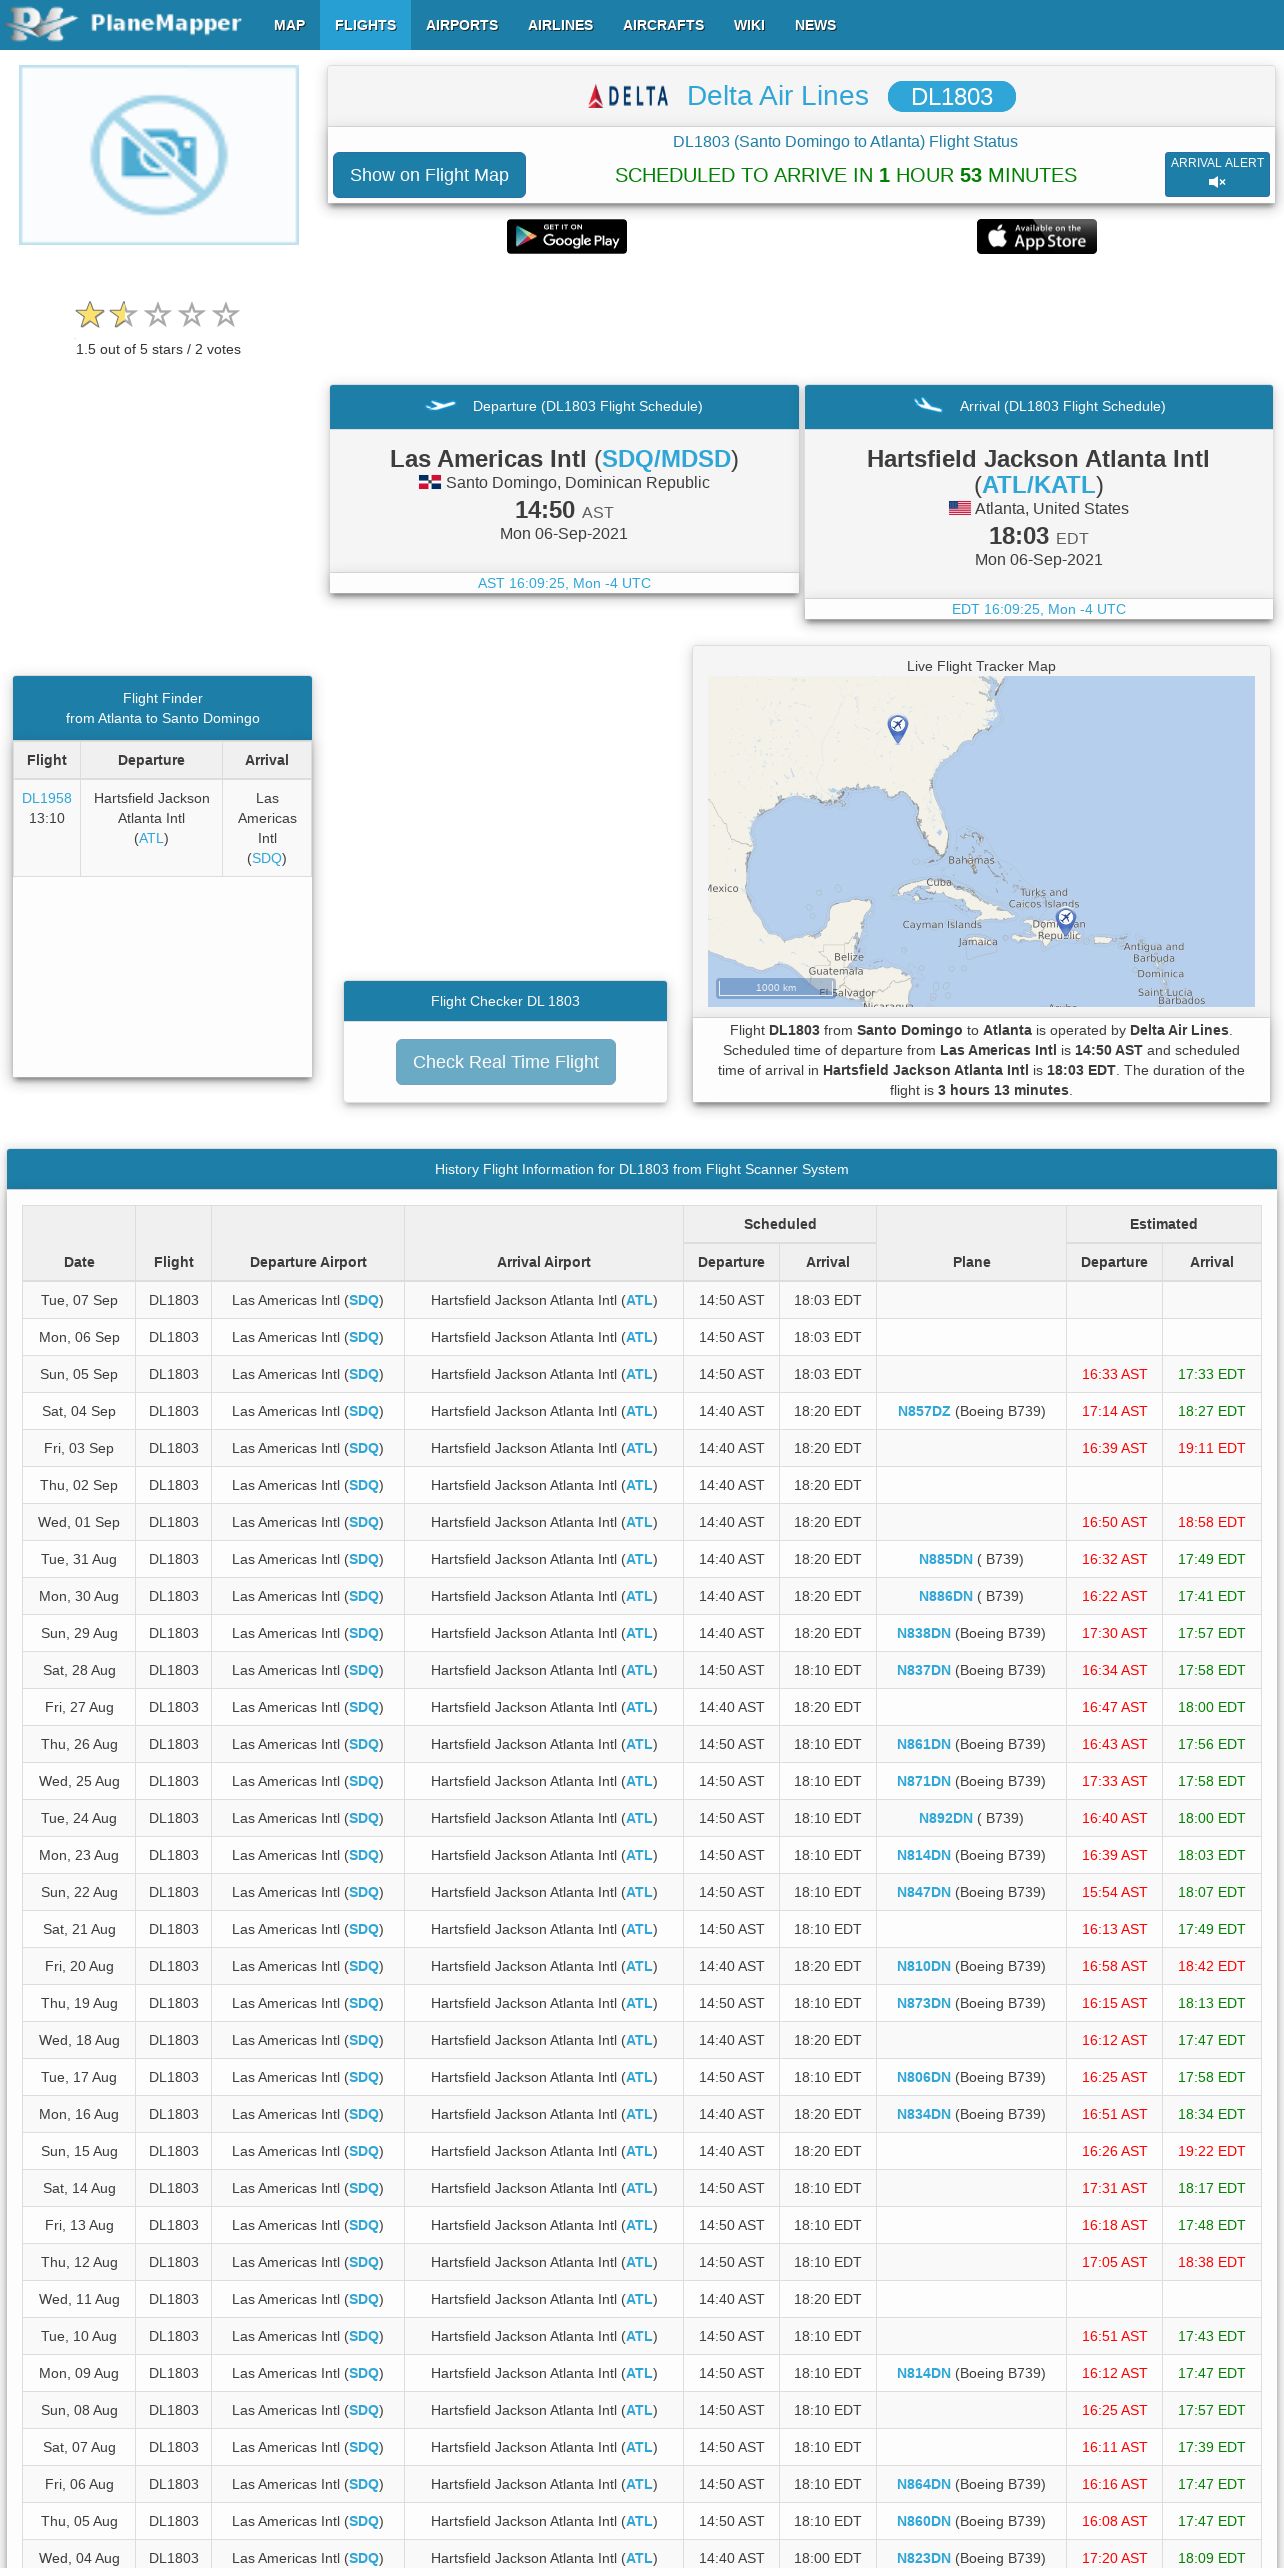Open plane N873DN link
This screenshot has width=1284, height=2568.
tap(924, 2003)
